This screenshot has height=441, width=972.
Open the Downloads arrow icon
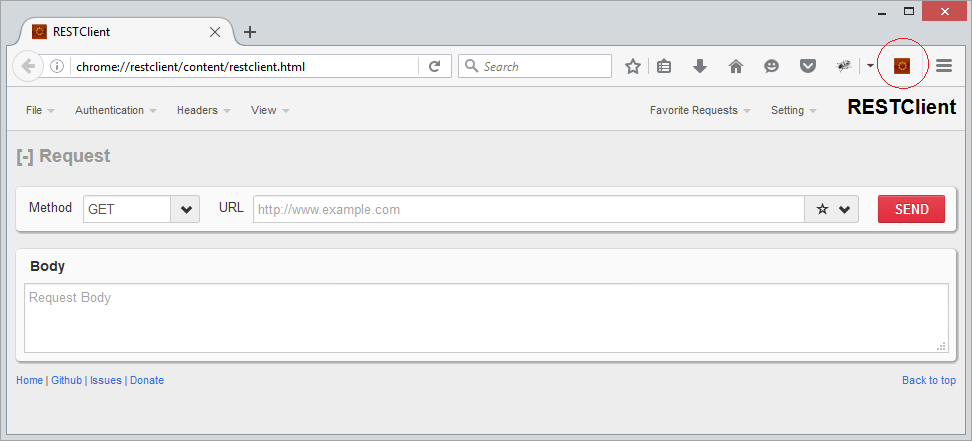700,66
